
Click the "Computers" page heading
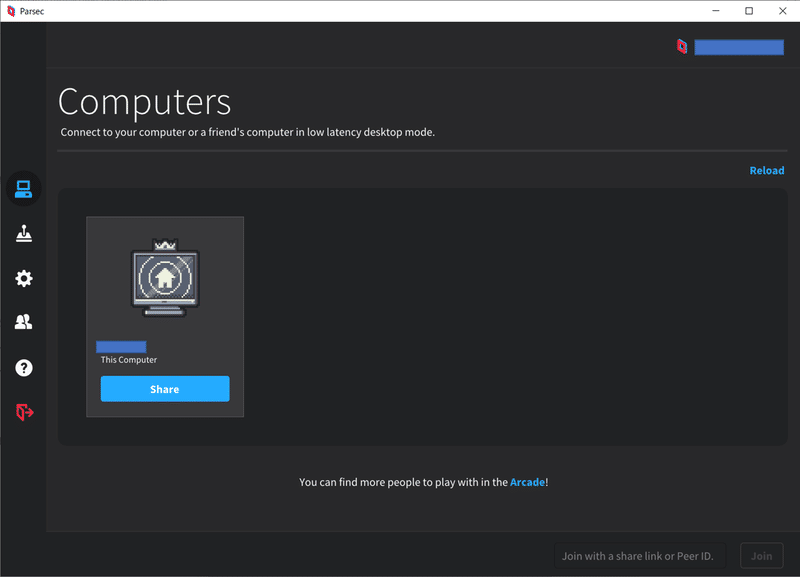(144, 102)
